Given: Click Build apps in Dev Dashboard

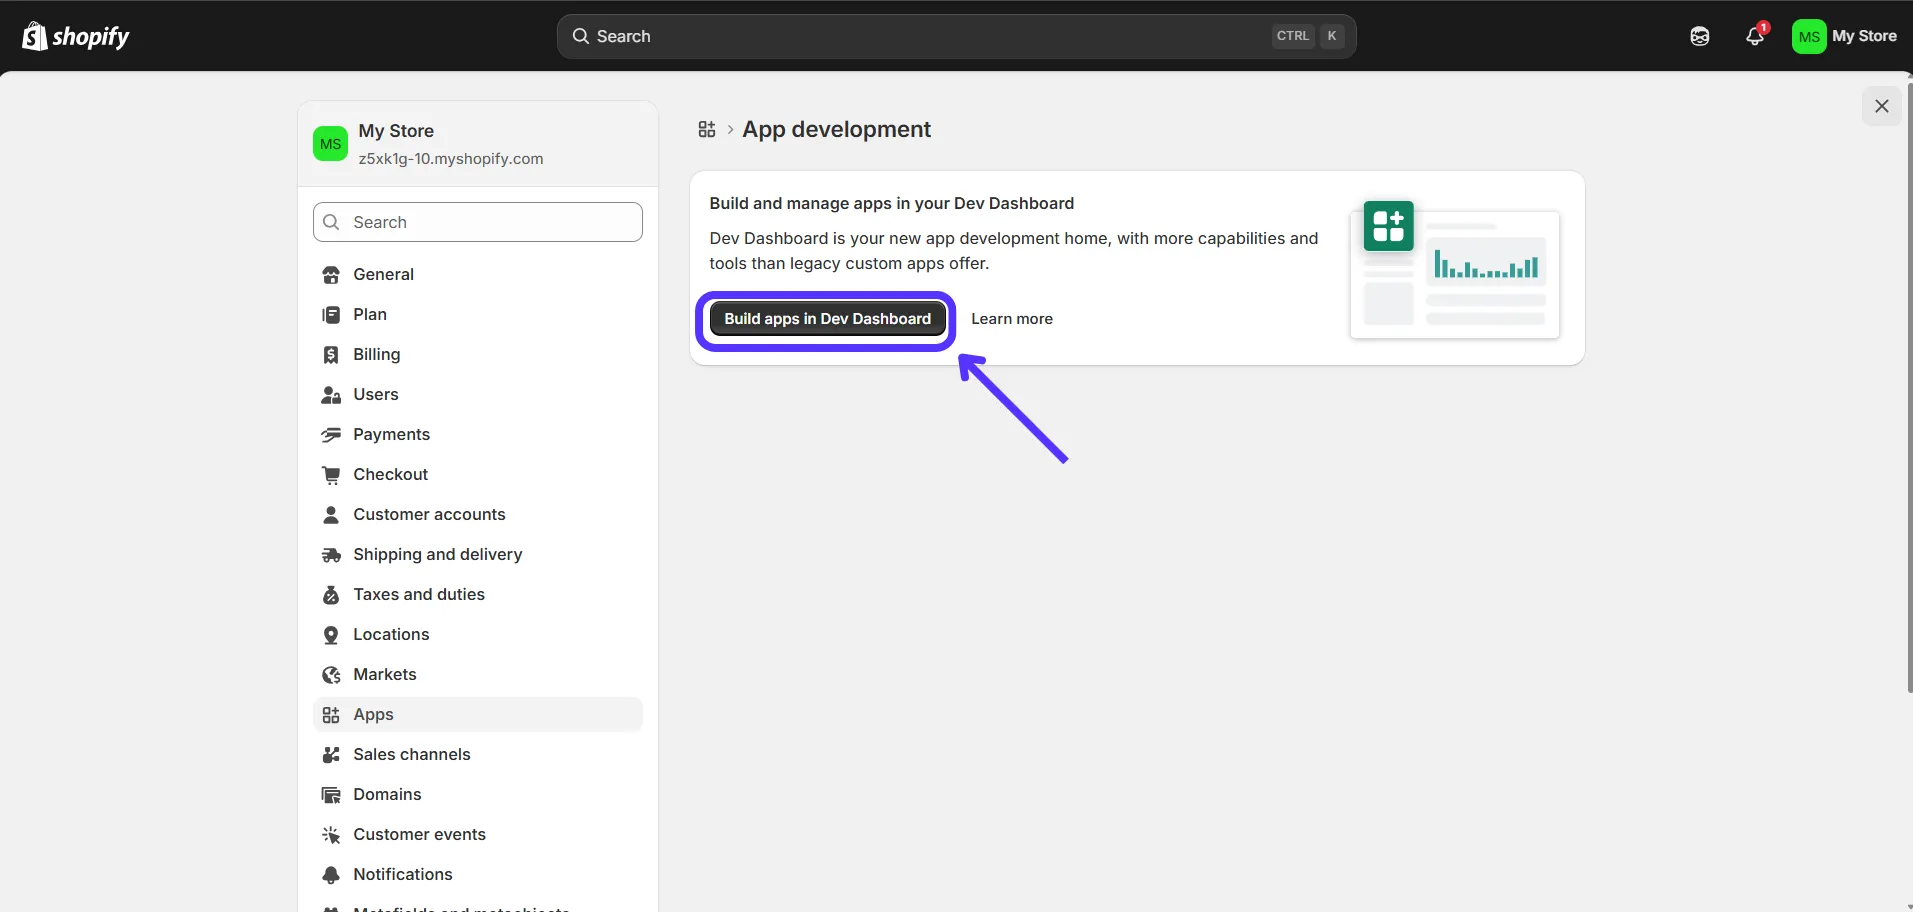Looking at the screenshot, I should point(827,319).
